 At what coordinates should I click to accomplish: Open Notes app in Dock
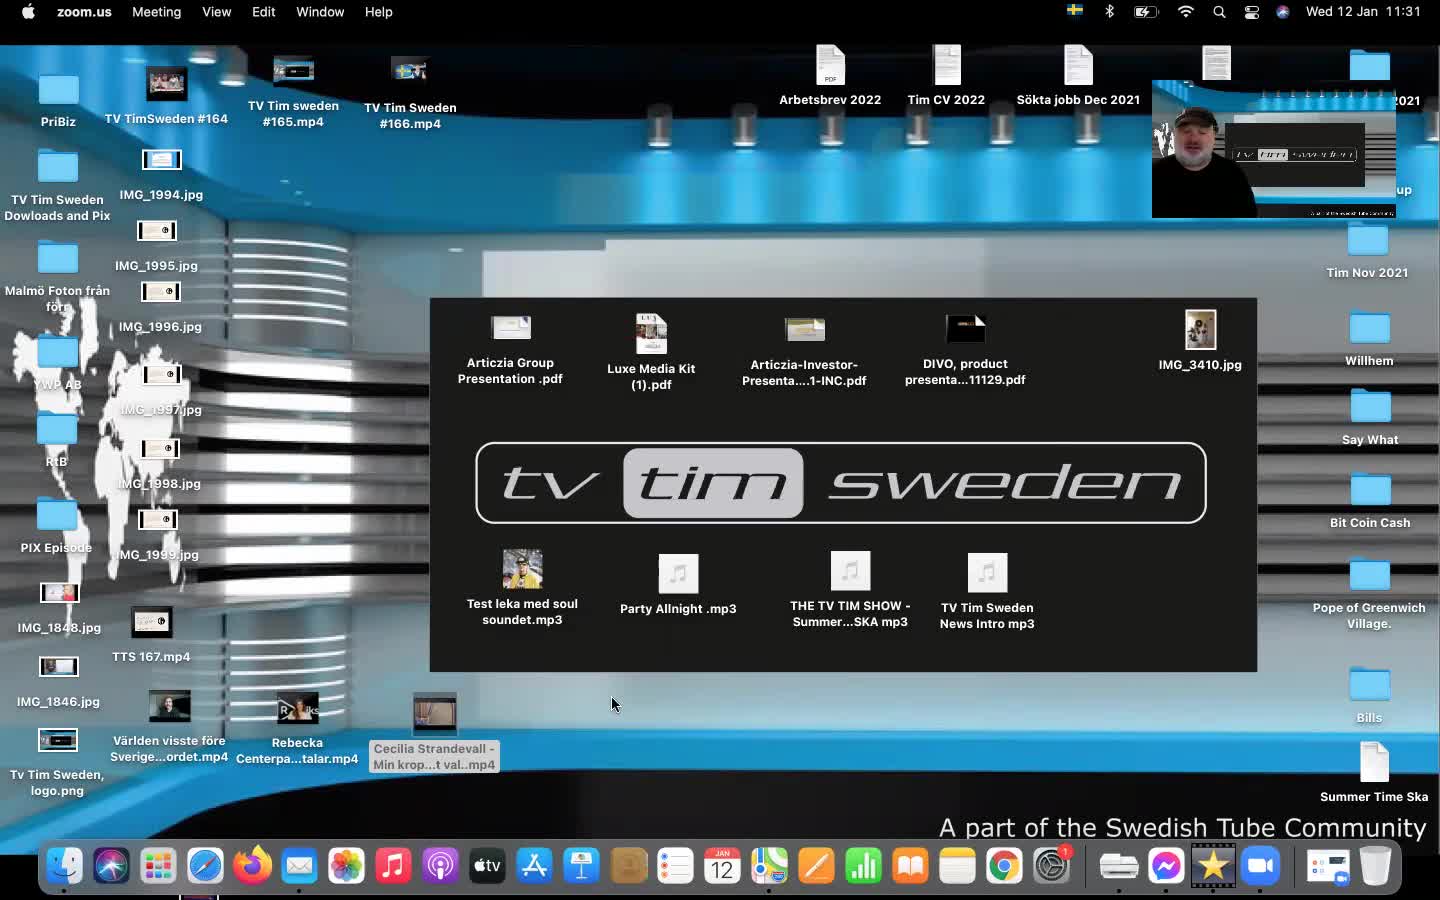957,866
